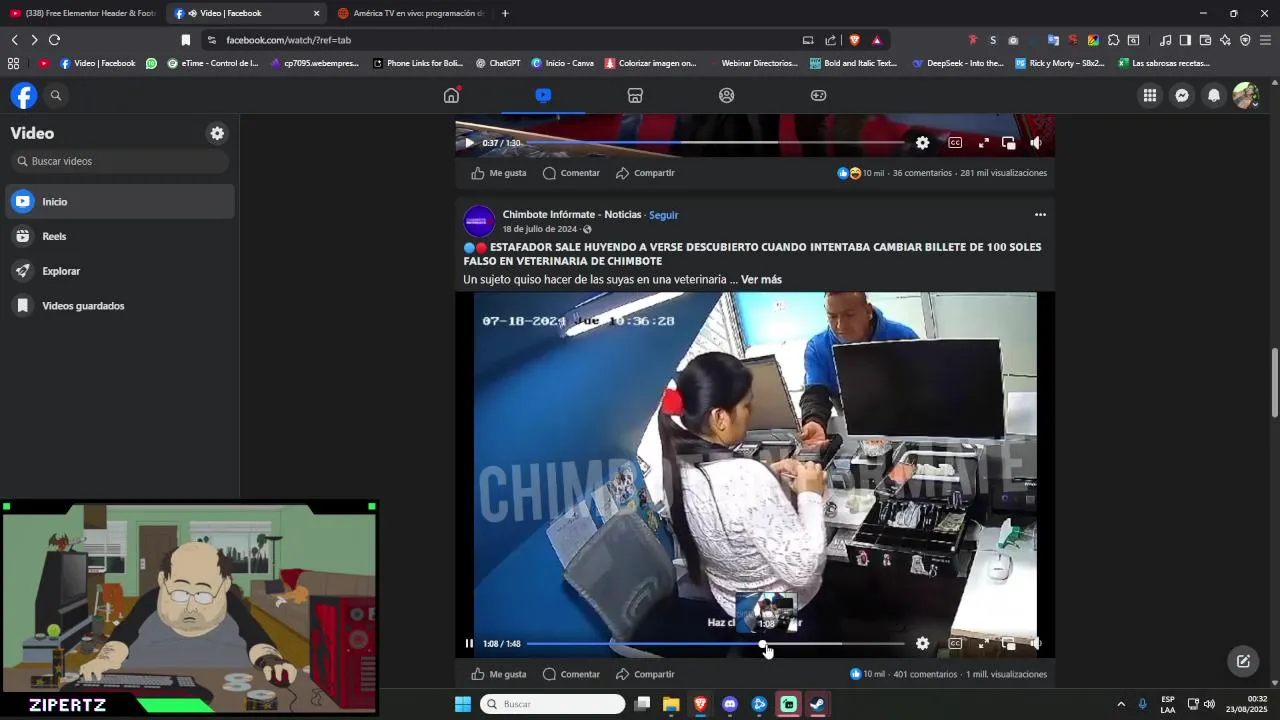Open new browser tab

tap(505, 13)
